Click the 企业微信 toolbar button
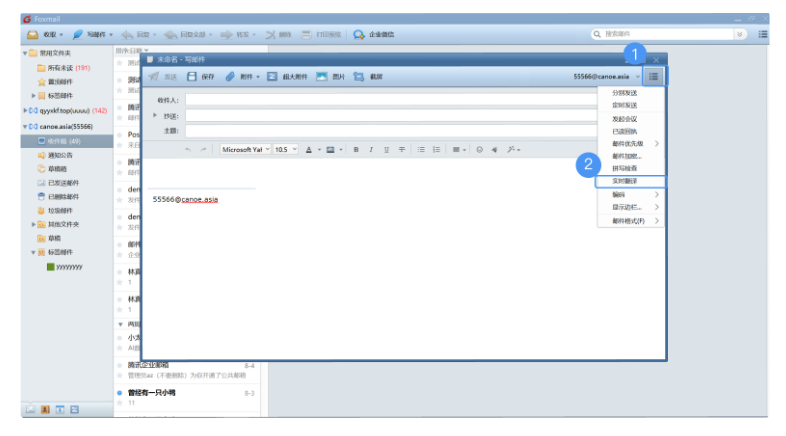 (x=373, y=35)
